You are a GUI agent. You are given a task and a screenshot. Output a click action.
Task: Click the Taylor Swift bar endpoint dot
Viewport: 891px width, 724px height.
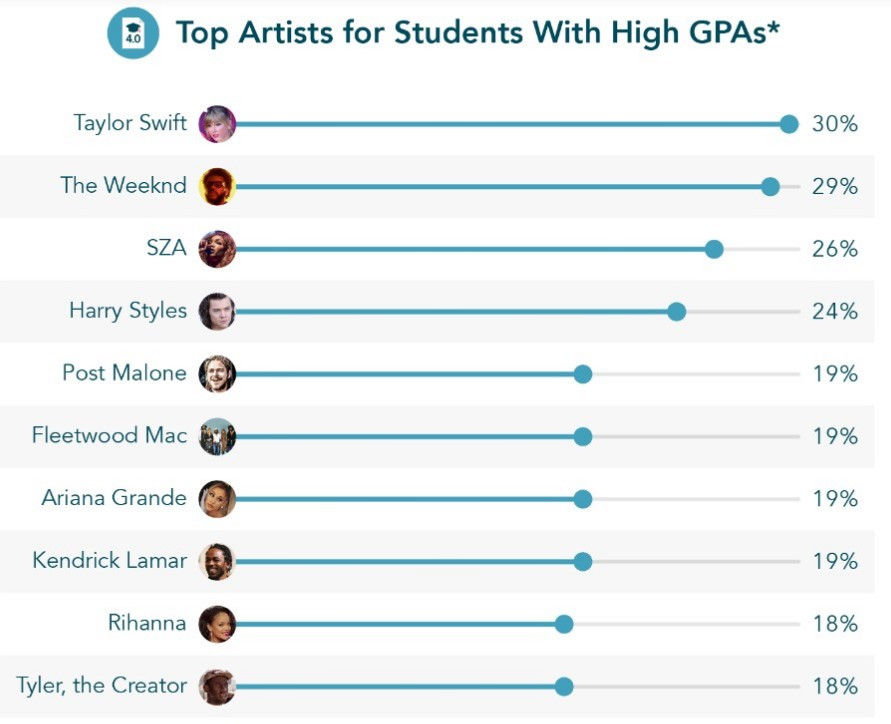pyautogui.click(x=789, y=124)
